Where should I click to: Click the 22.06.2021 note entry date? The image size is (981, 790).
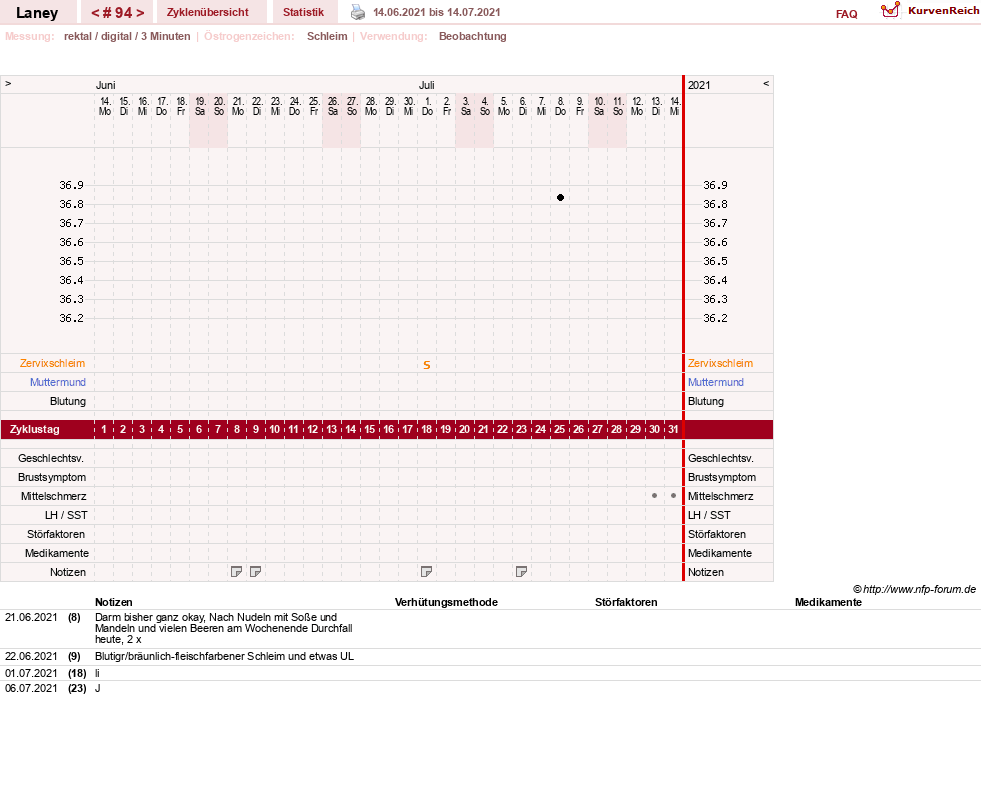pos(31,656)
